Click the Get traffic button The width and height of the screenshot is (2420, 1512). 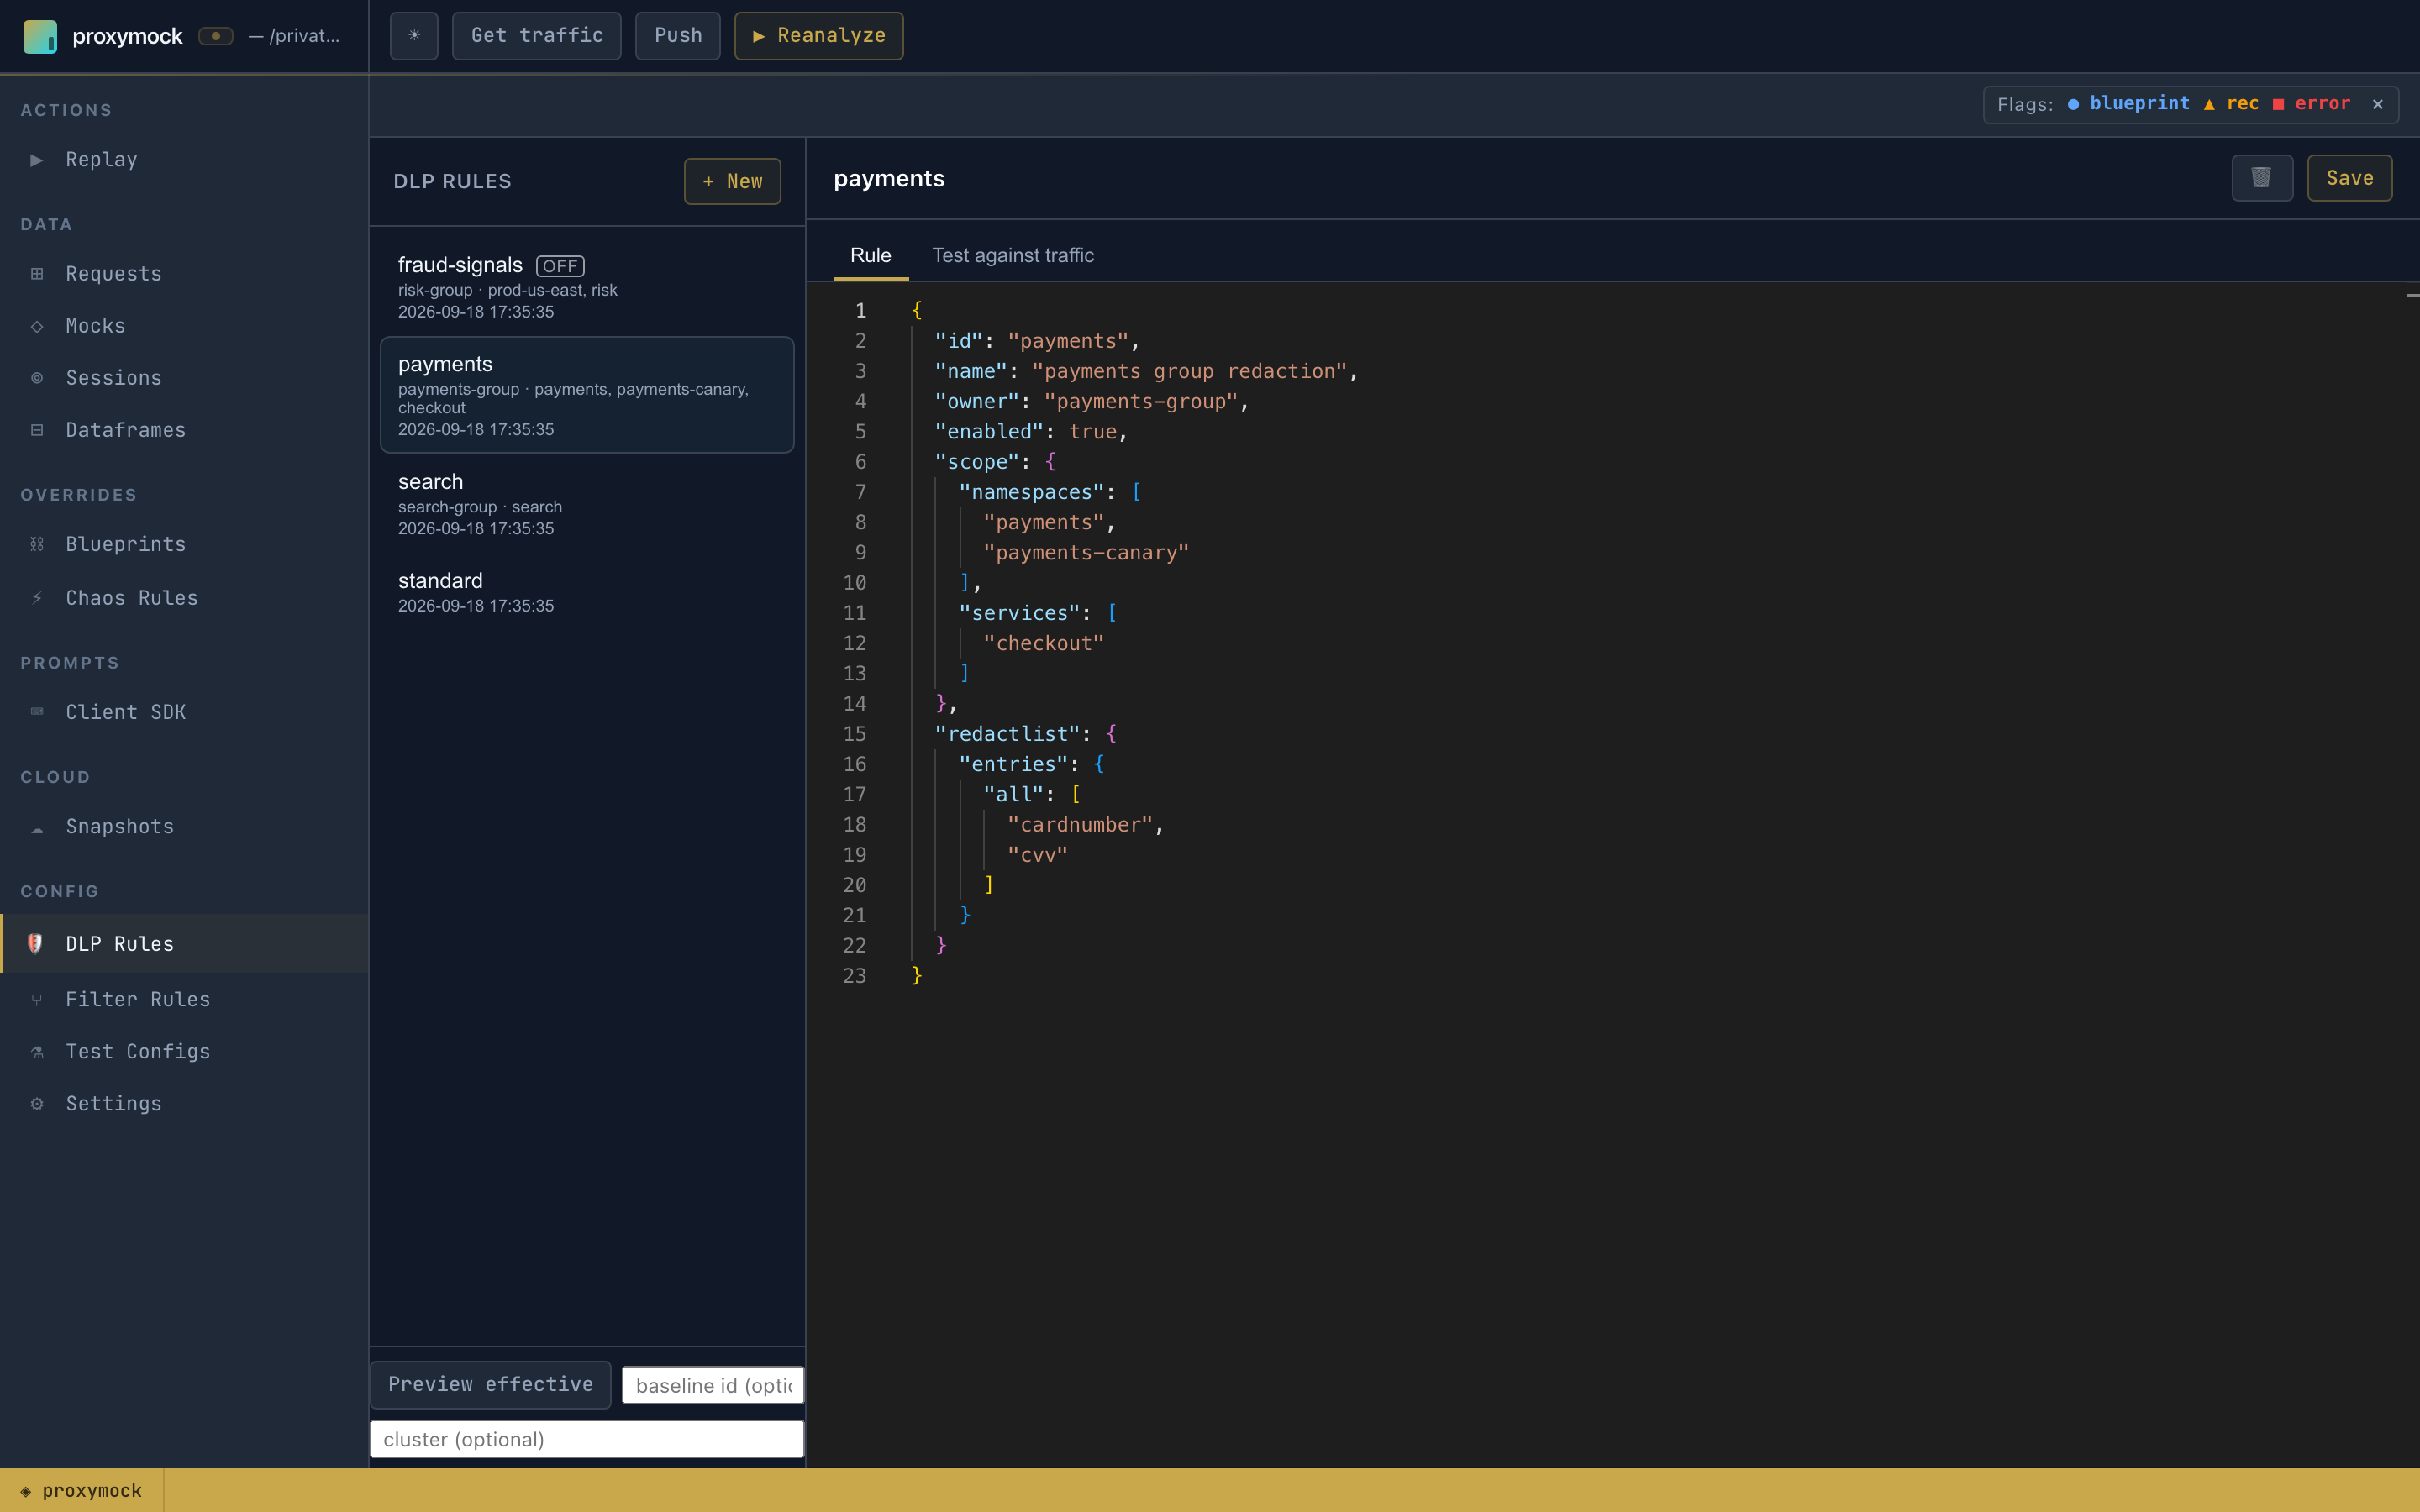point(537,36)
